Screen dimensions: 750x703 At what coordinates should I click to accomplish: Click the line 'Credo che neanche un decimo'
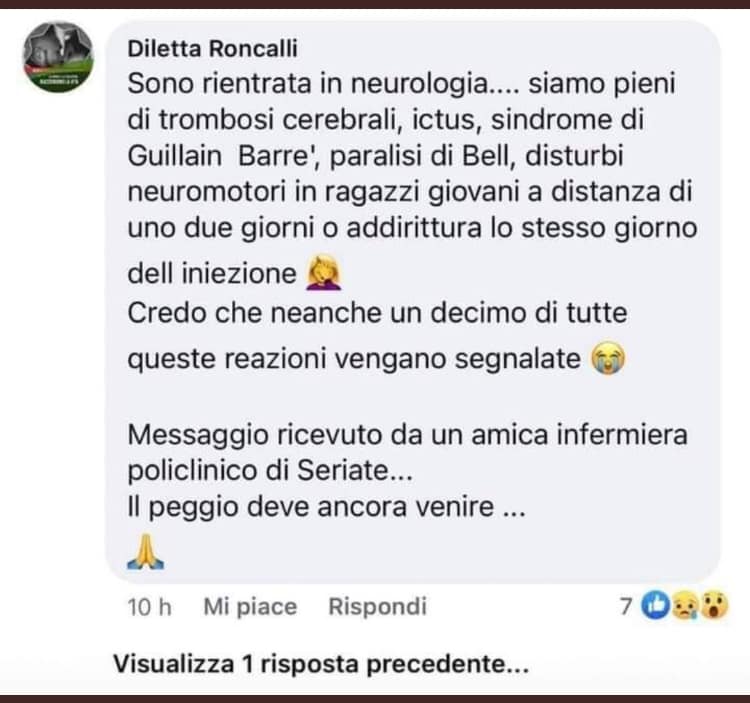point(377,313)
